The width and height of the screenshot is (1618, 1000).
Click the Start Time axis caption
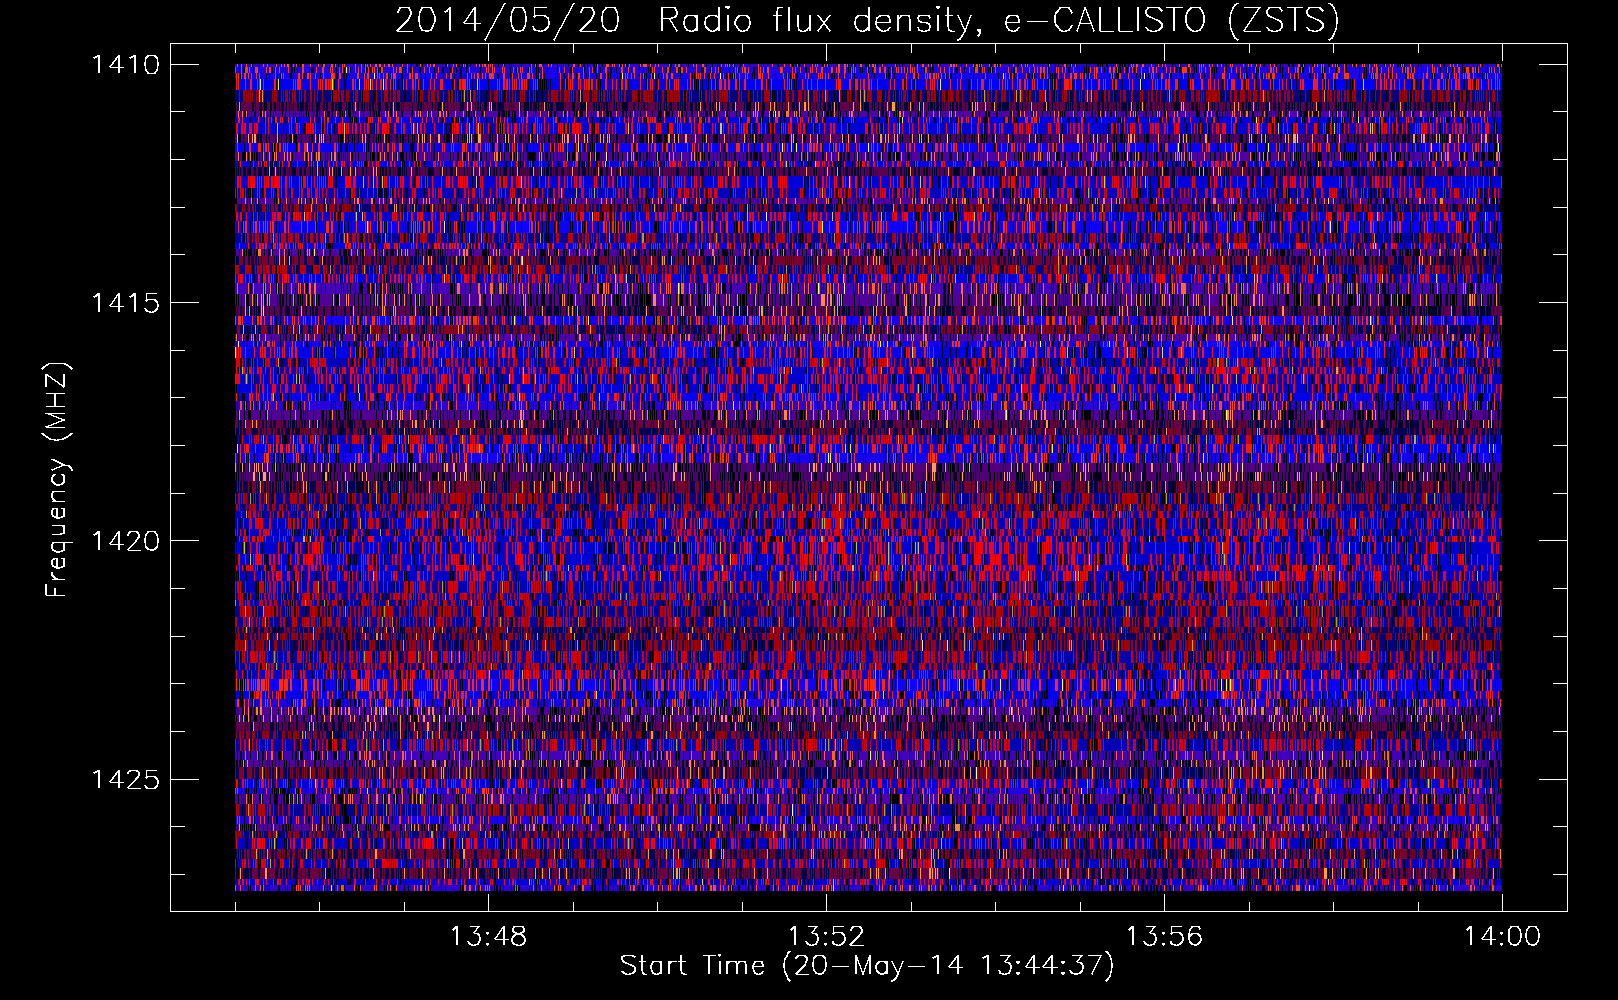[x=867, y=966]
